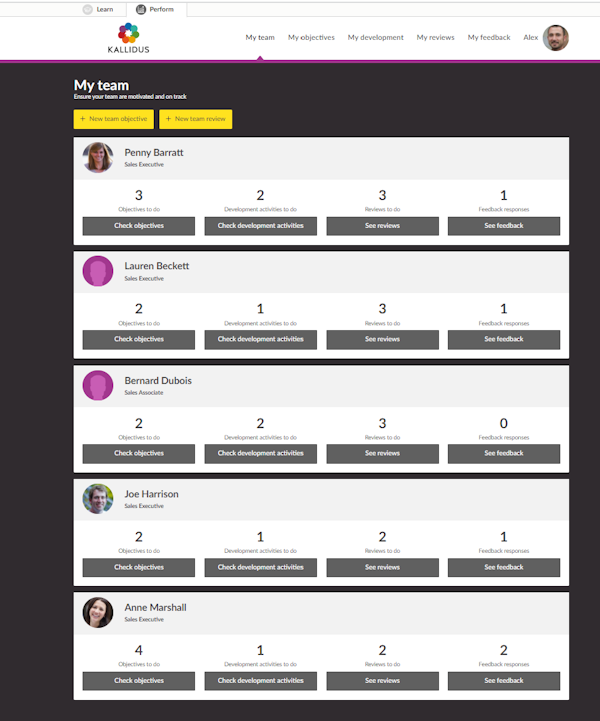Open Alex's profile avatar
Viewport: 600px width, 721px height.
[x=555, y=38]
